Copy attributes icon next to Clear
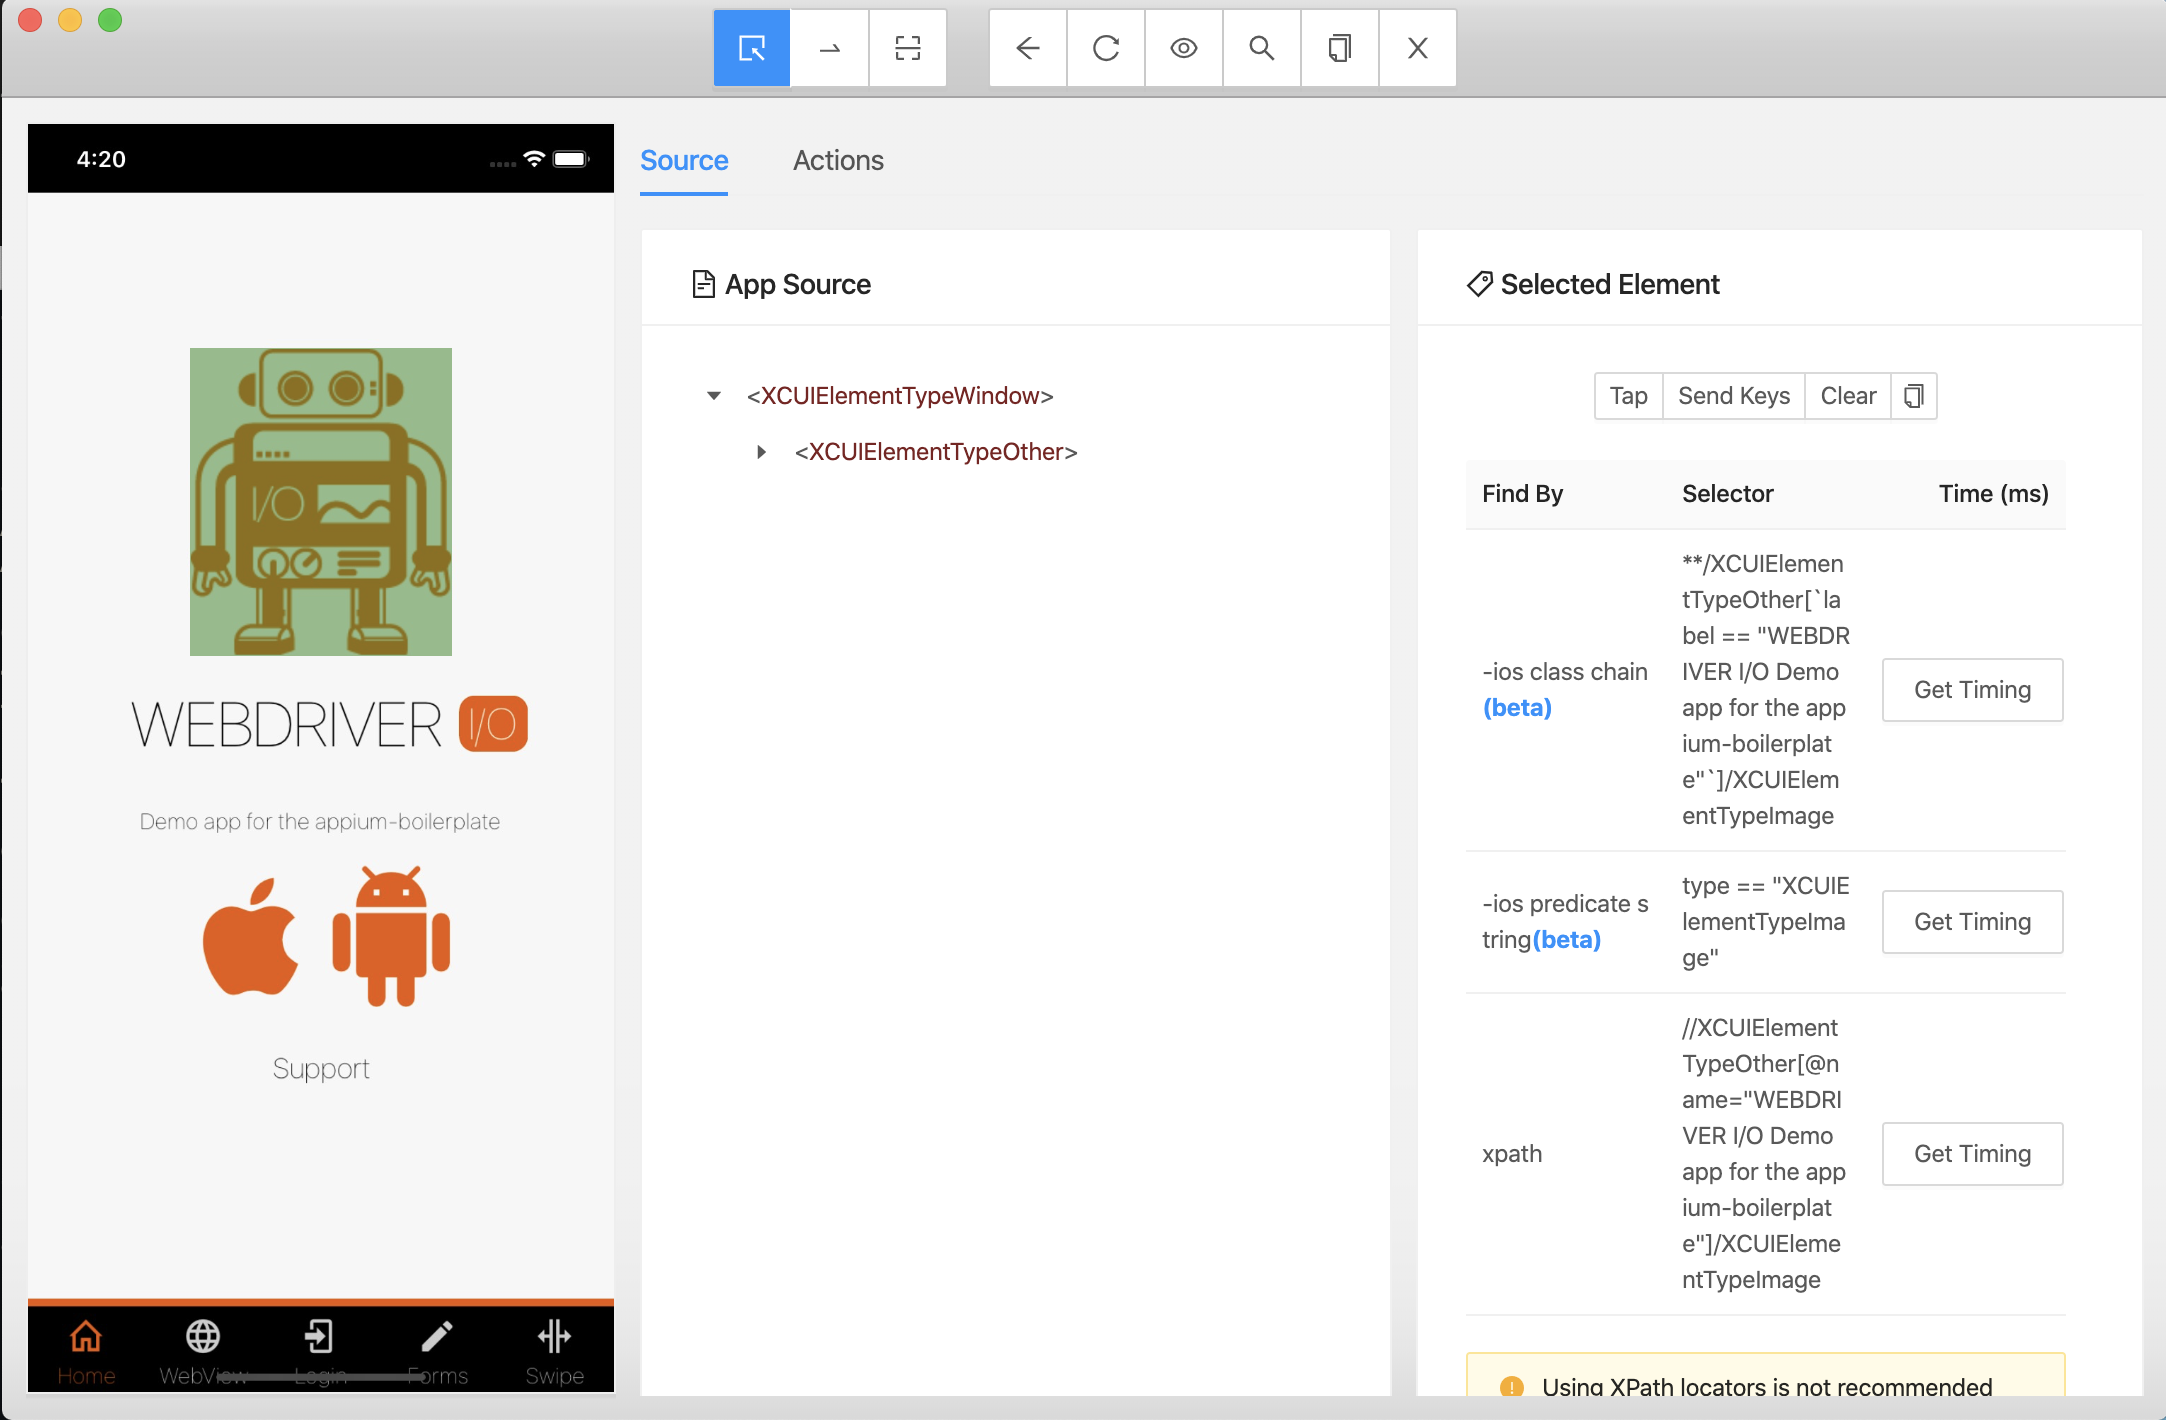The height and width of the screenshot is (1420, 2166). tap(1913, 396)
